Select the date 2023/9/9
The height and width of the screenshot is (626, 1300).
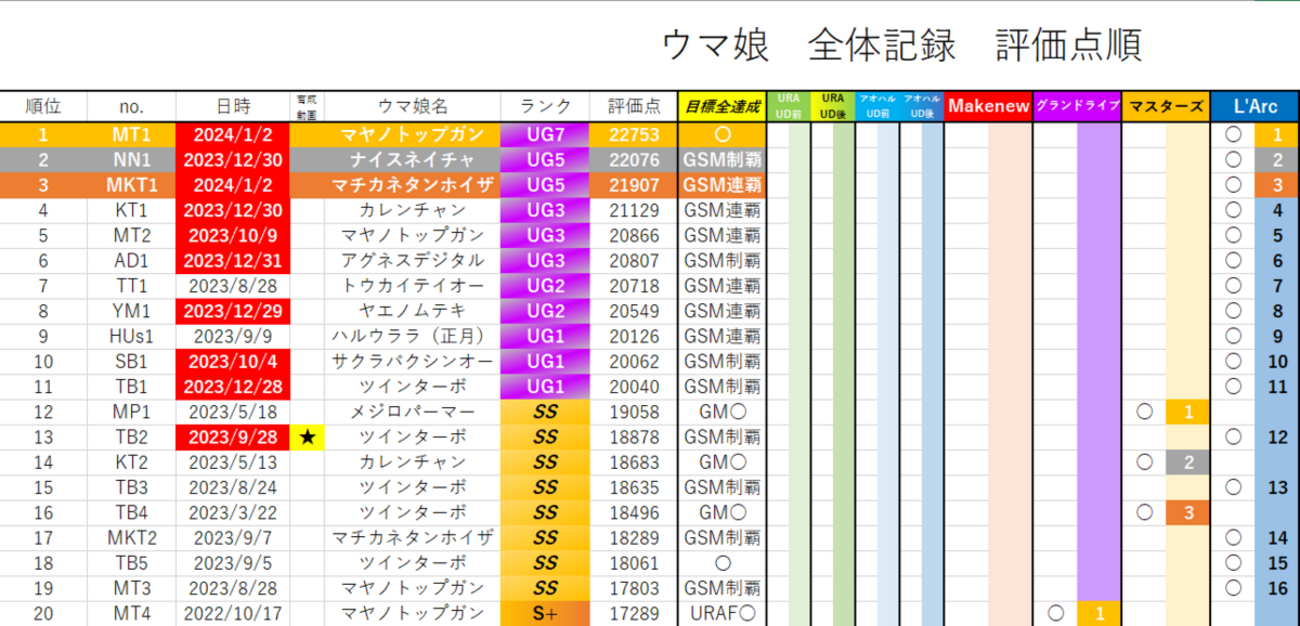pos(233,336)
